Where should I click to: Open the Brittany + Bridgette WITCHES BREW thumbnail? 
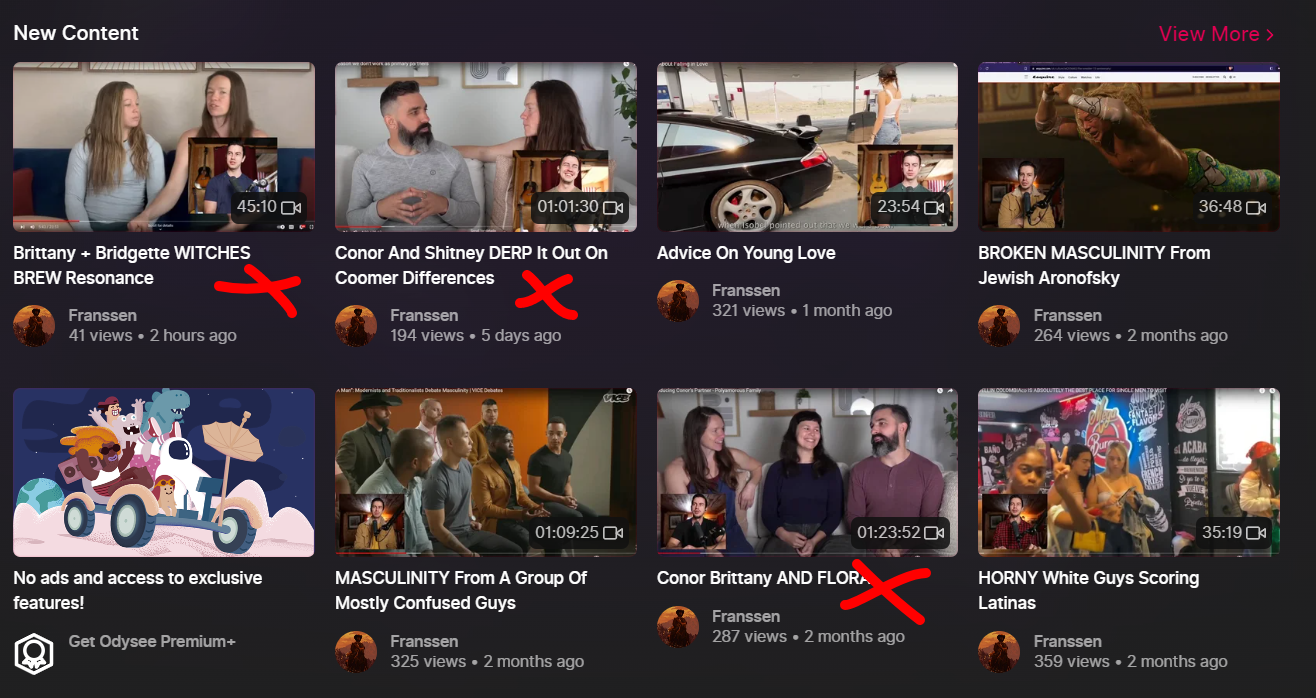pyautogui.click(x=164, y=147)
